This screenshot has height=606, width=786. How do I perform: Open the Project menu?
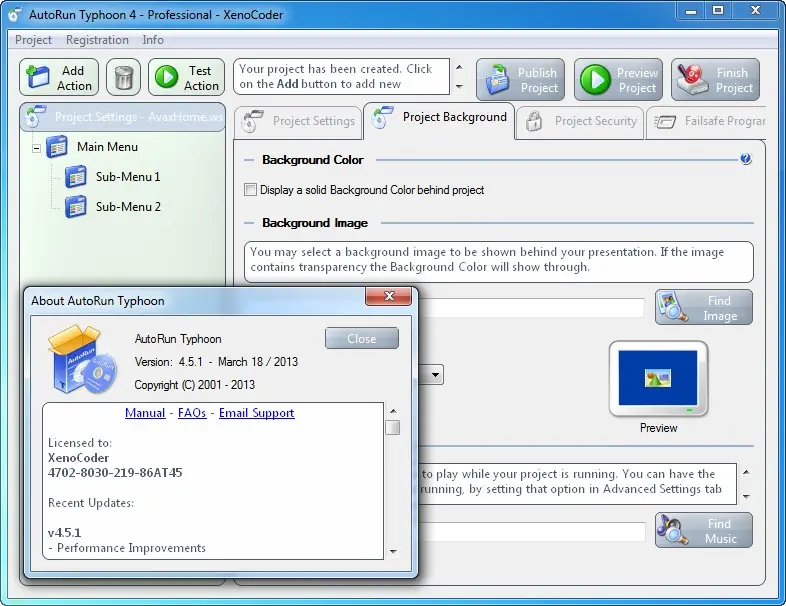point(33,40)
